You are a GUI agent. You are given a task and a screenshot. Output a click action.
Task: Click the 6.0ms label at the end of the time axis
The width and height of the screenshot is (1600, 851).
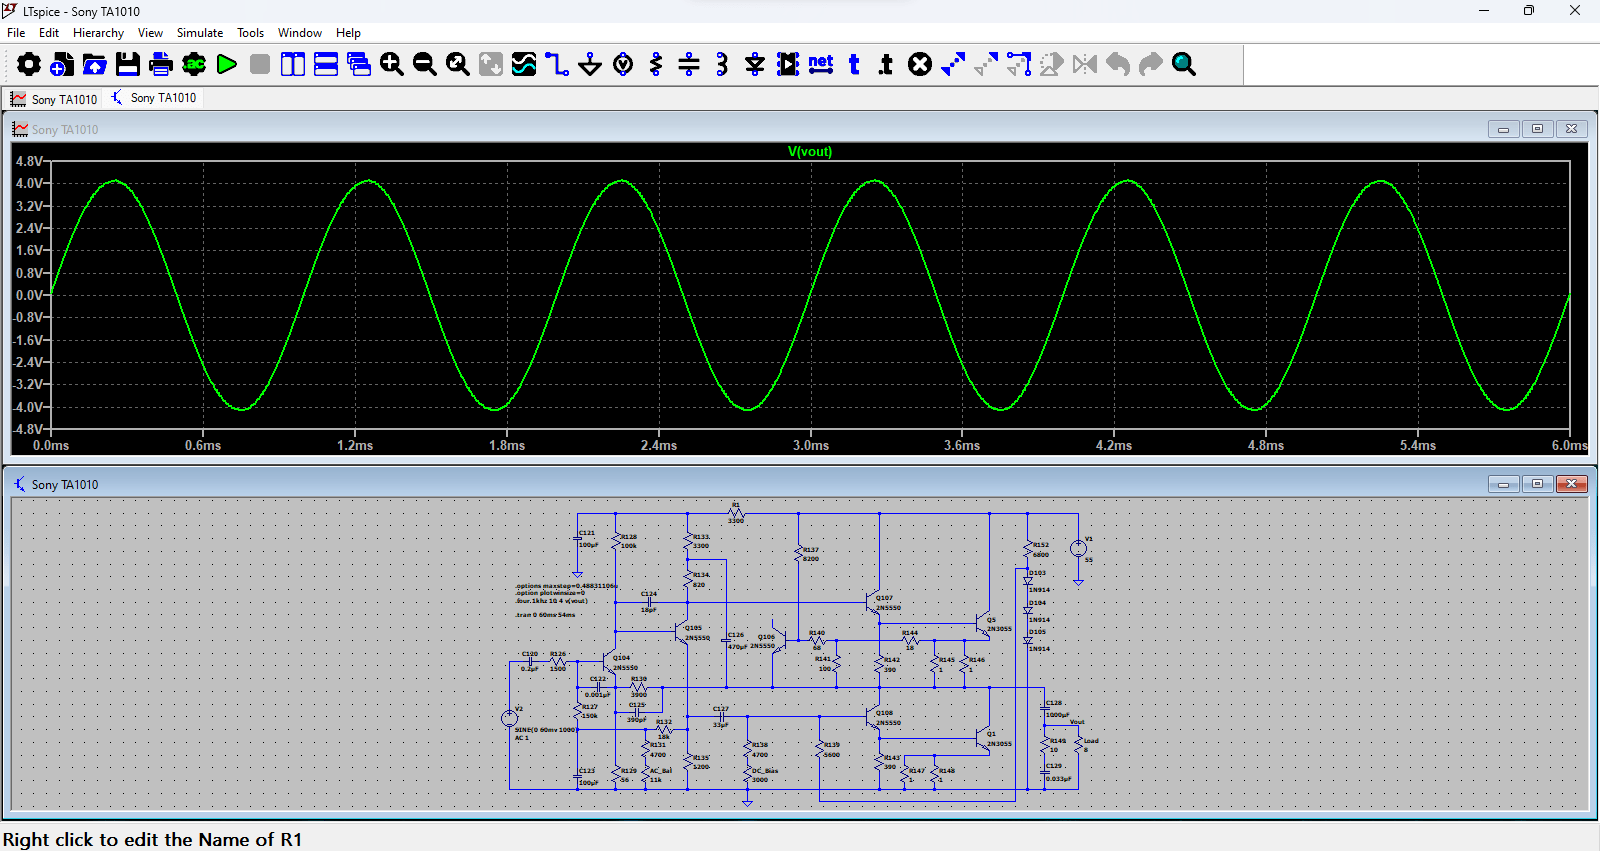1569,446
